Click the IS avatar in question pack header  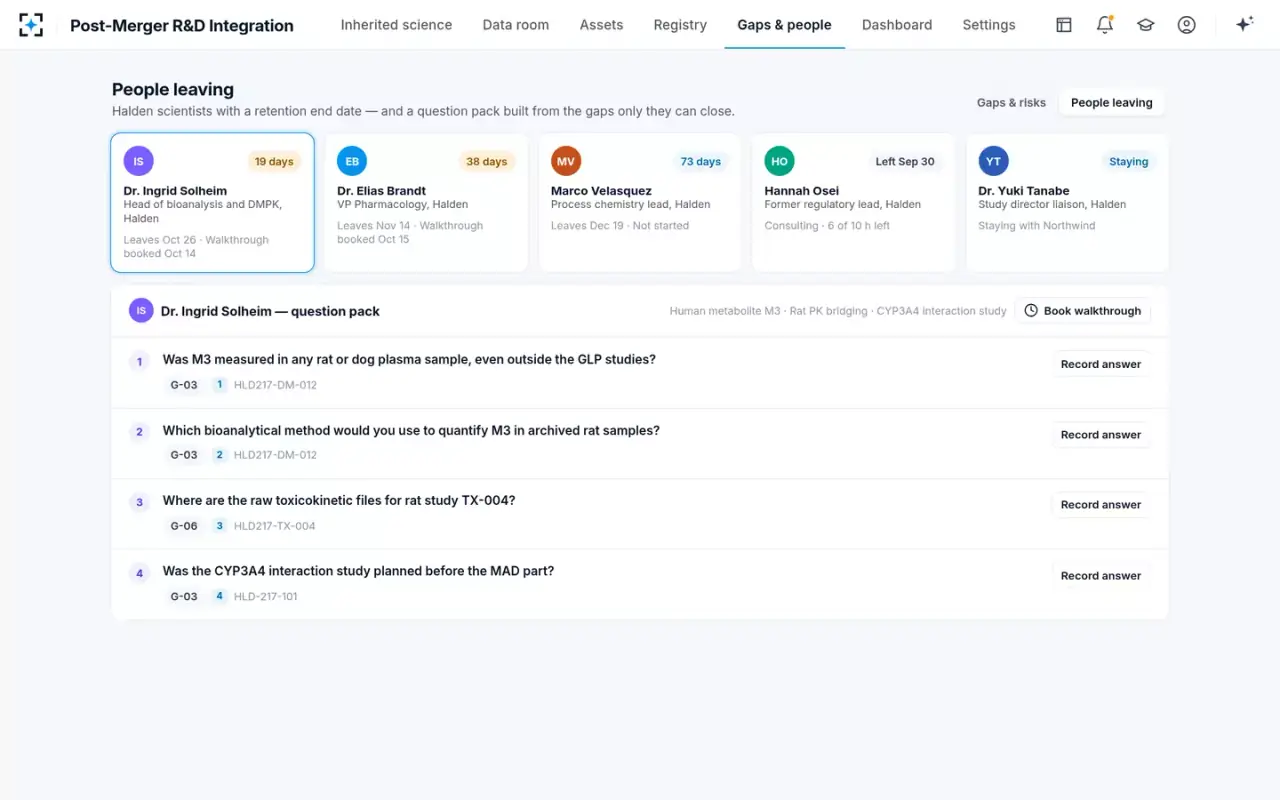pyautogui.click(x=141, y=311)
